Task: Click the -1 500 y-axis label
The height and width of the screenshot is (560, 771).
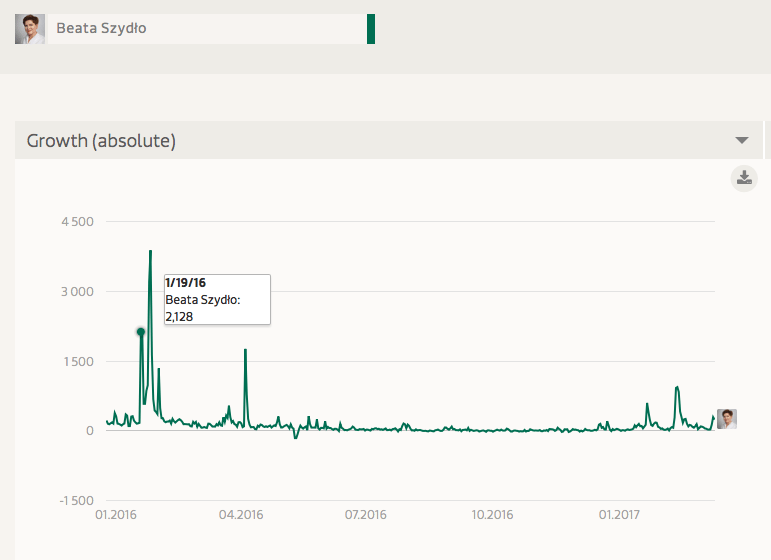Action: click(x=76, y=501)
